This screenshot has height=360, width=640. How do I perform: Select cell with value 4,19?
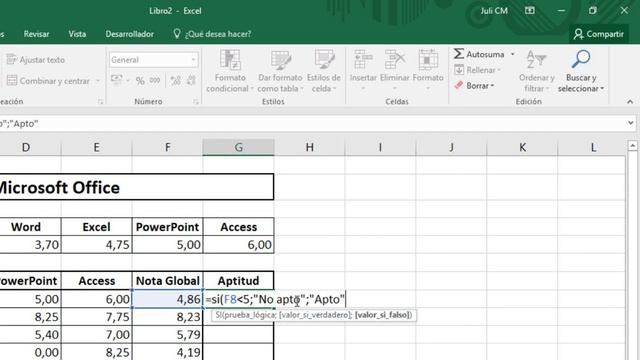pos(167,352)
